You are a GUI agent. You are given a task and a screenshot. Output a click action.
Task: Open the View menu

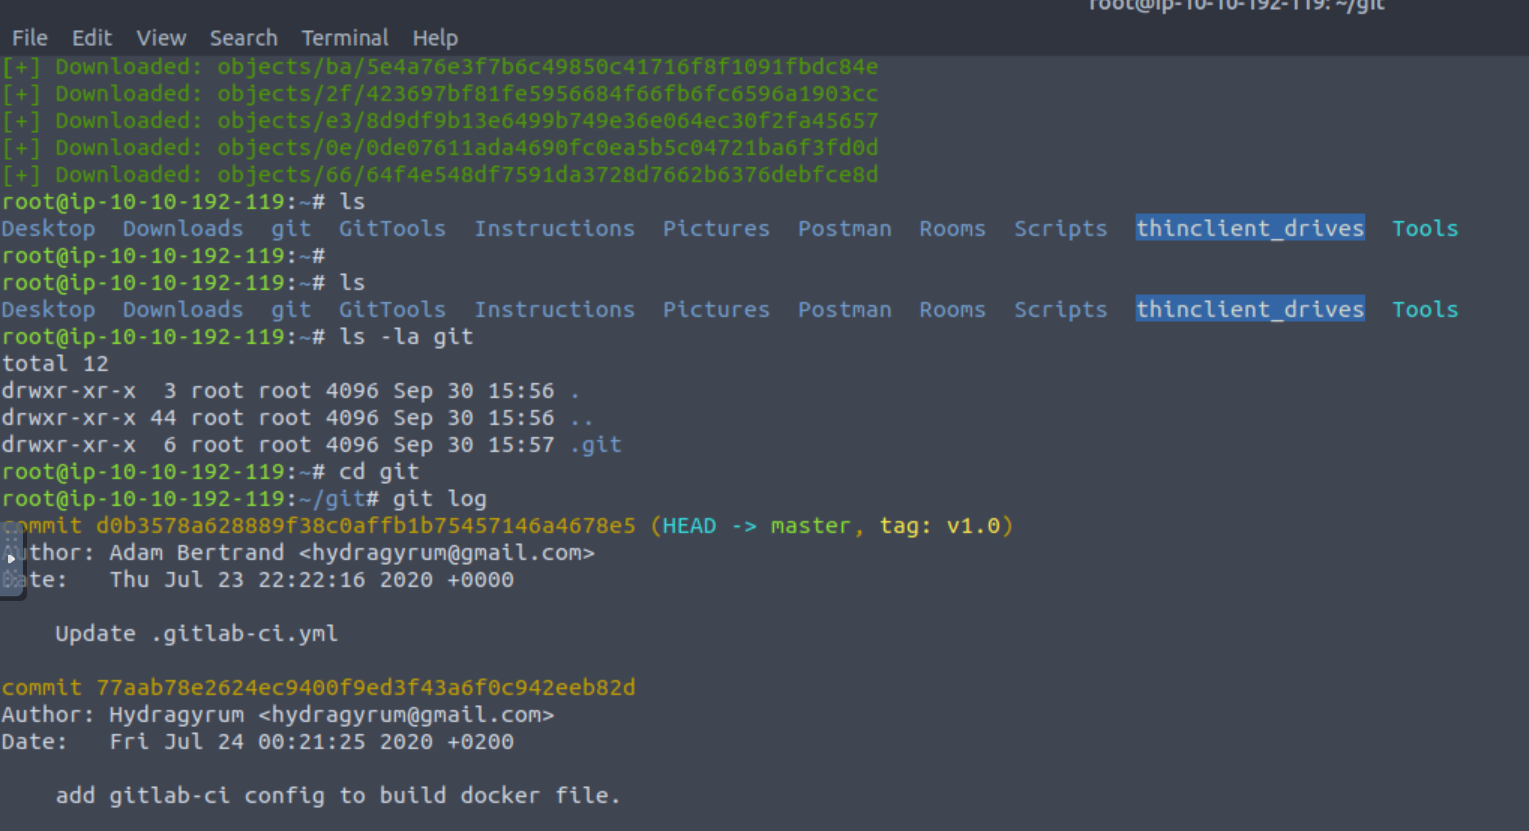(x=162, y=38)
